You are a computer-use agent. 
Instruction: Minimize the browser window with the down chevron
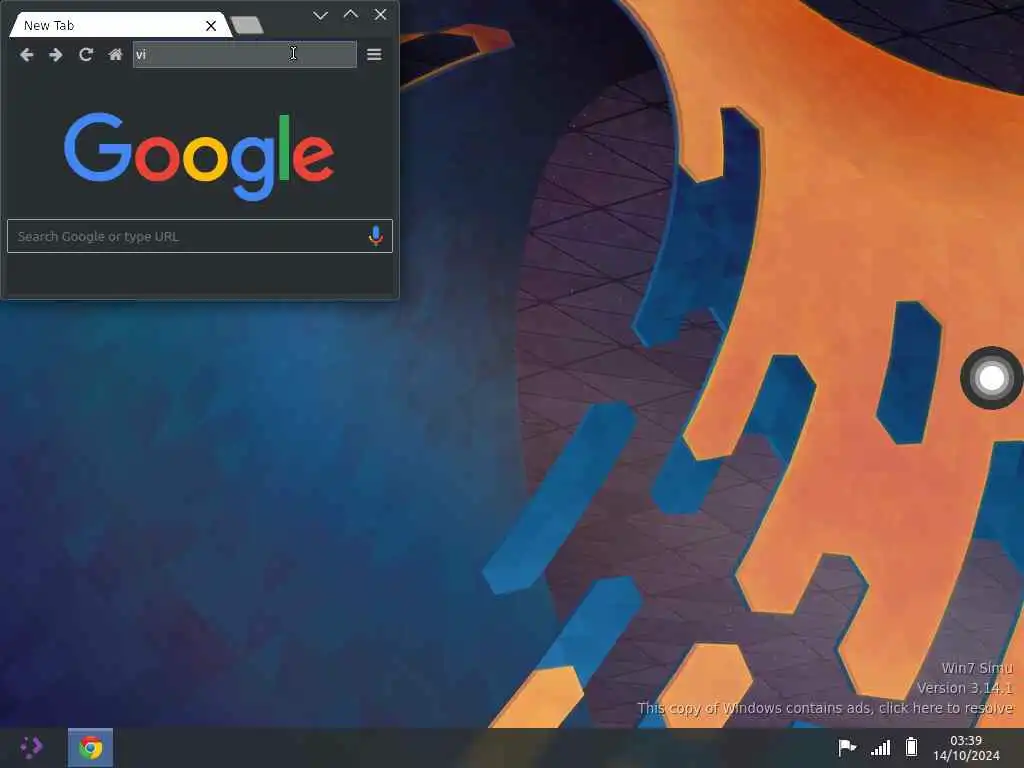point(320,15)
